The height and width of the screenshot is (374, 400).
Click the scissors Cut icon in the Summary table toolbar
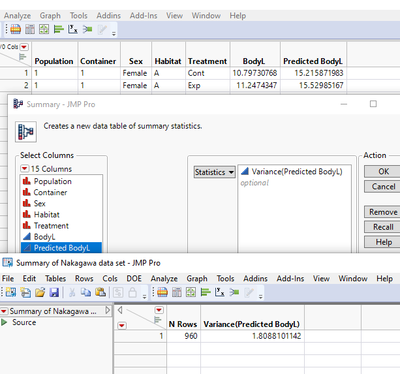(72, 292)
